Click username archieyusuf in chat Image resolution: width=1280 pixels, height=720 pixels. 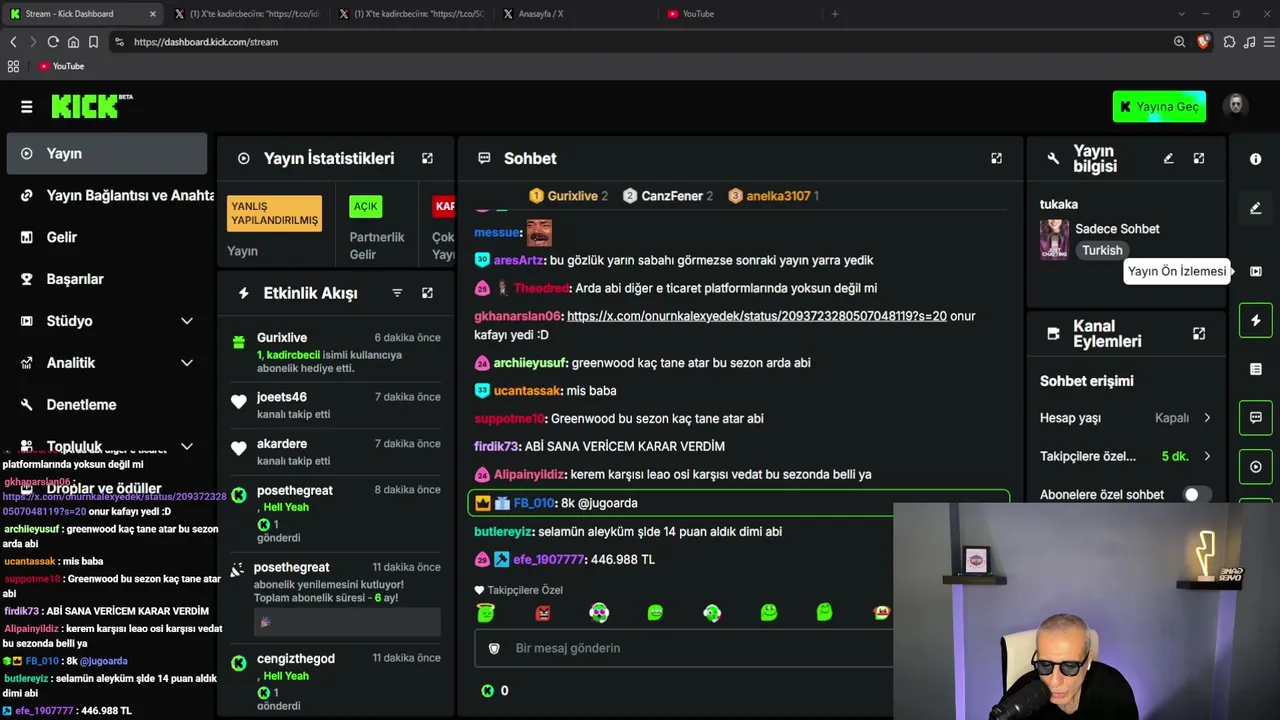click(x=530, y=363)
